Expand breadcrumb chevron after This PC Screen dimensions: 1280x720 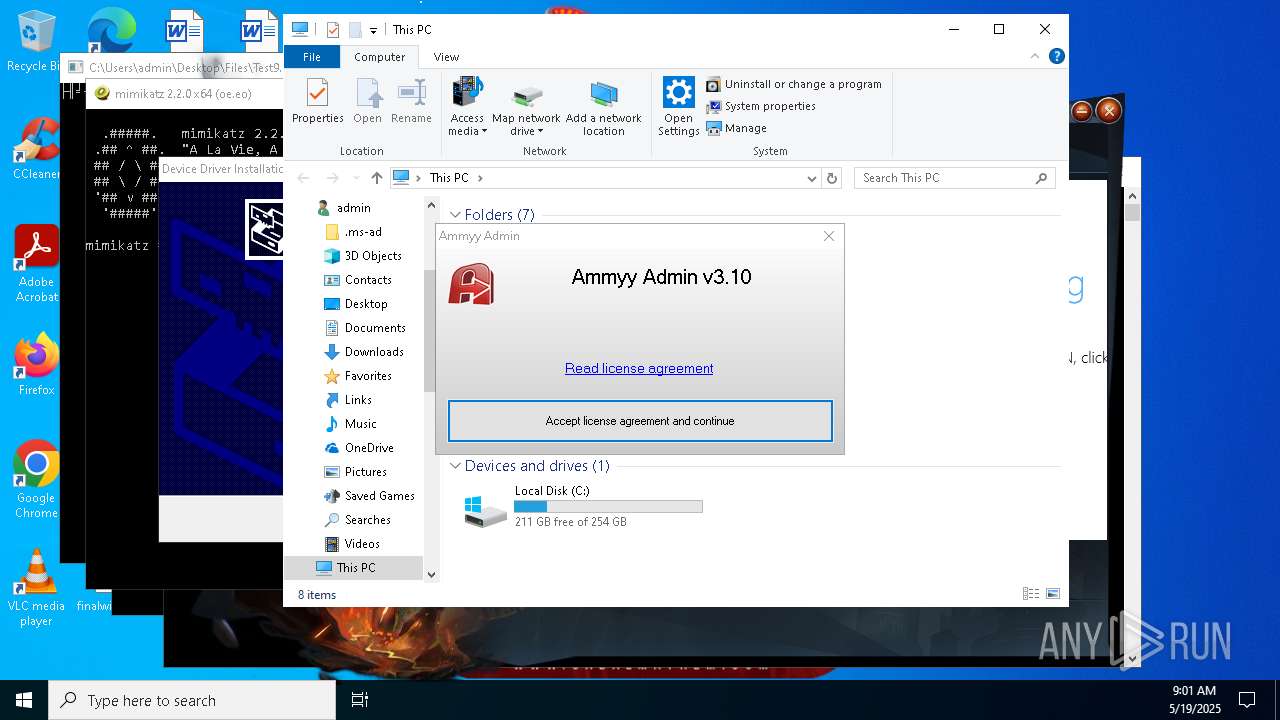point(480,178)
